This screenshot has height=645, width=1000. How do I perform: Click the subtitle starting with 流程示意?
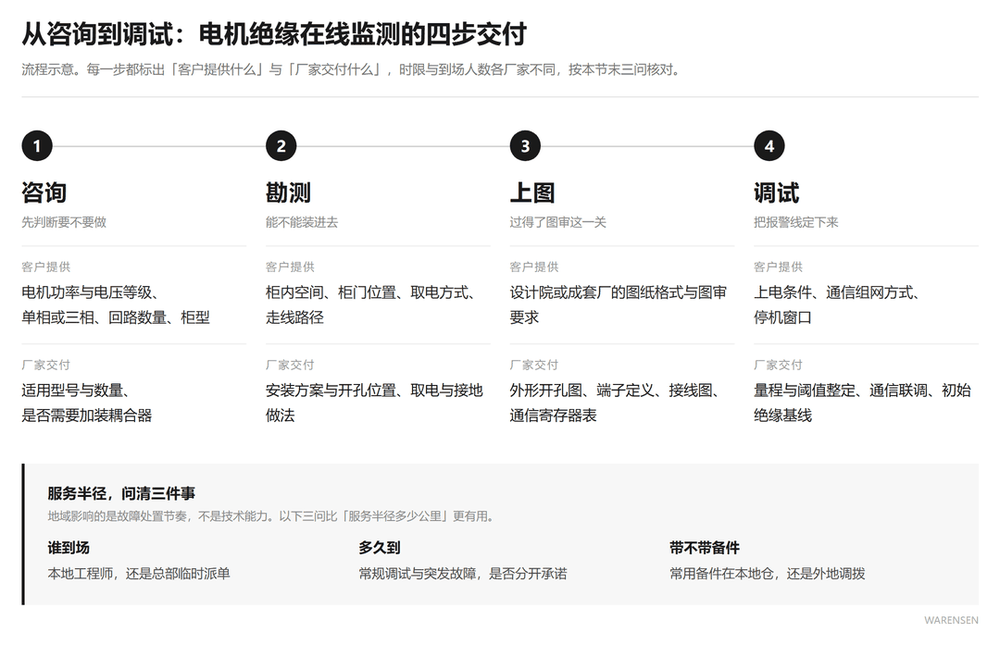353,70
